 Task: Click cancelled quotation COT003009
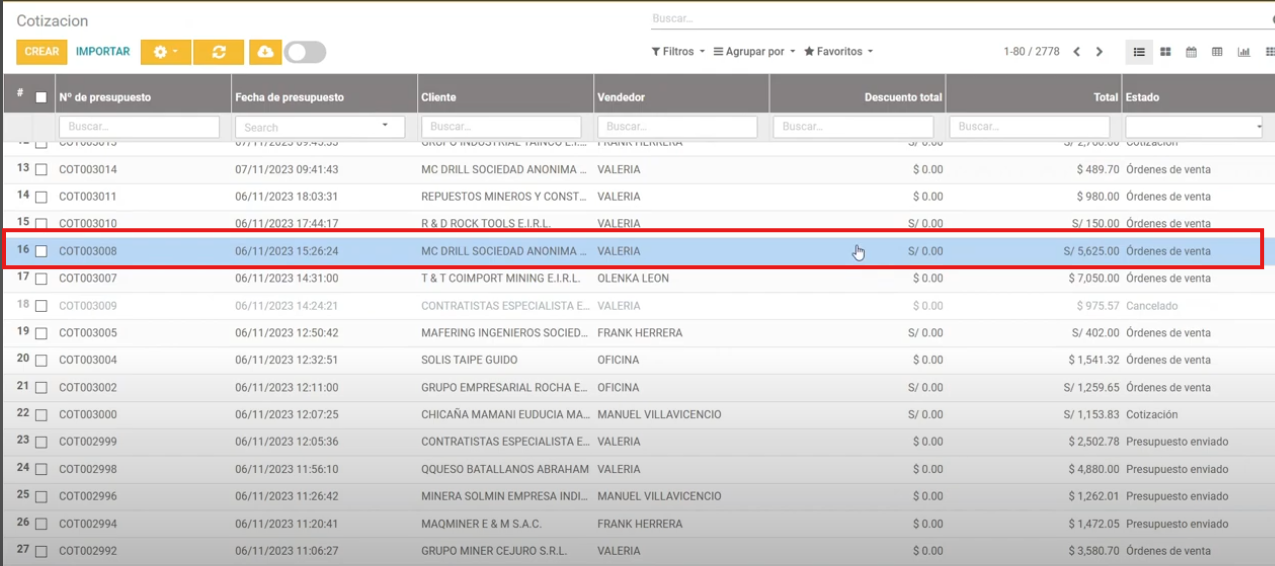(x=88, y=306)
